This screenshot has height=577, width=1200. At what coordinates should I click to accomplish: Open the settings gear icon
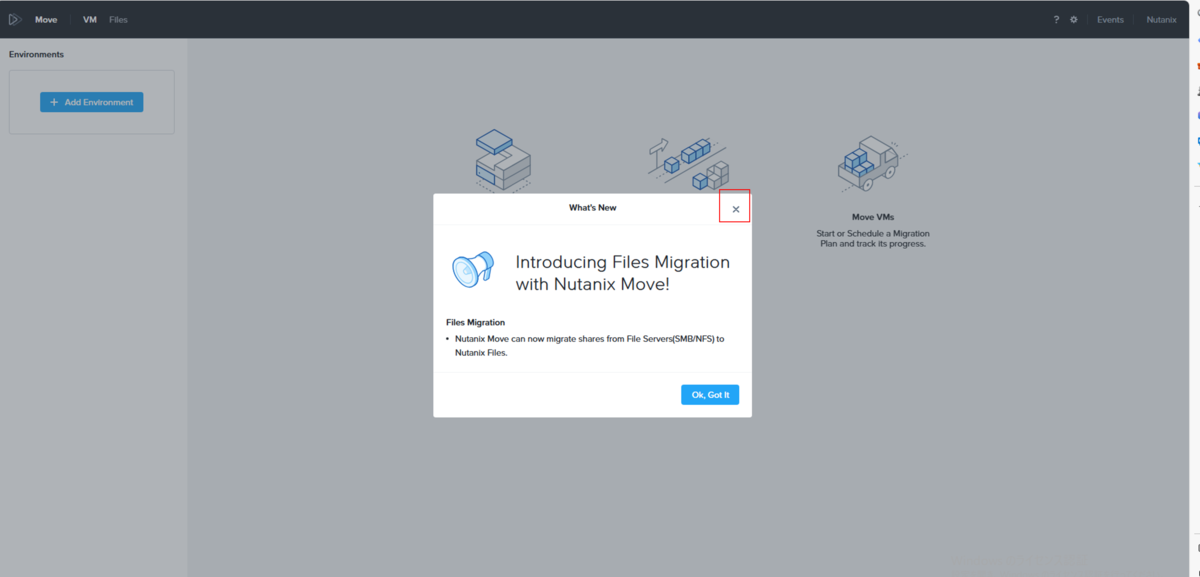tap(1074, 20)
